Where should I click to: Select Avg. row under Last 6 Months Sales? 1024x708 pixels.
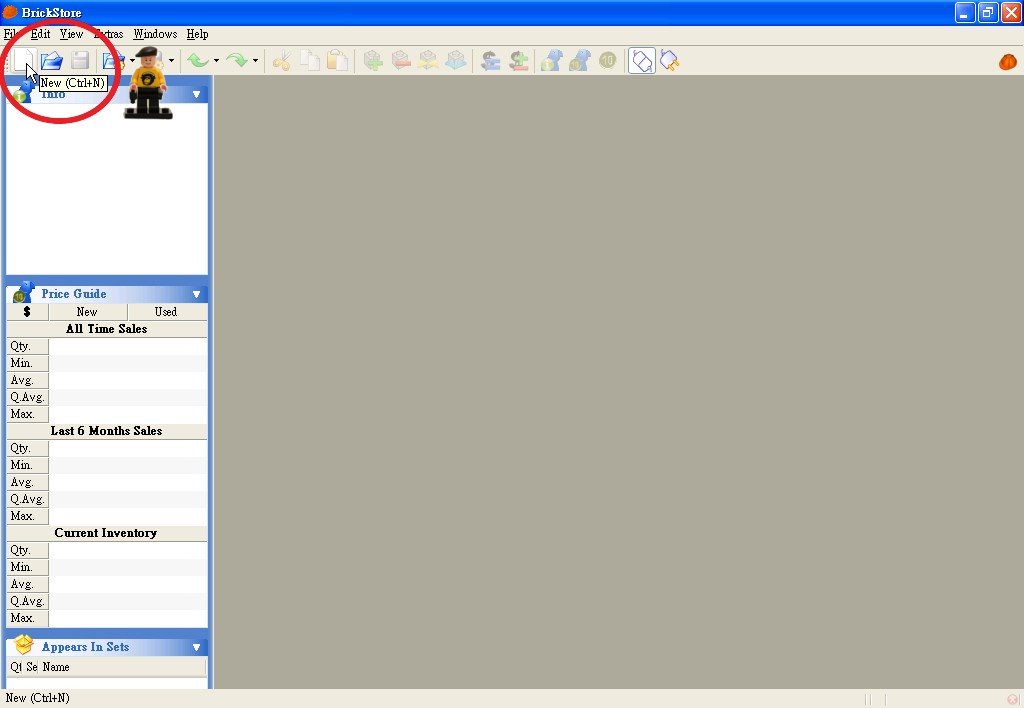pos(106,482)
